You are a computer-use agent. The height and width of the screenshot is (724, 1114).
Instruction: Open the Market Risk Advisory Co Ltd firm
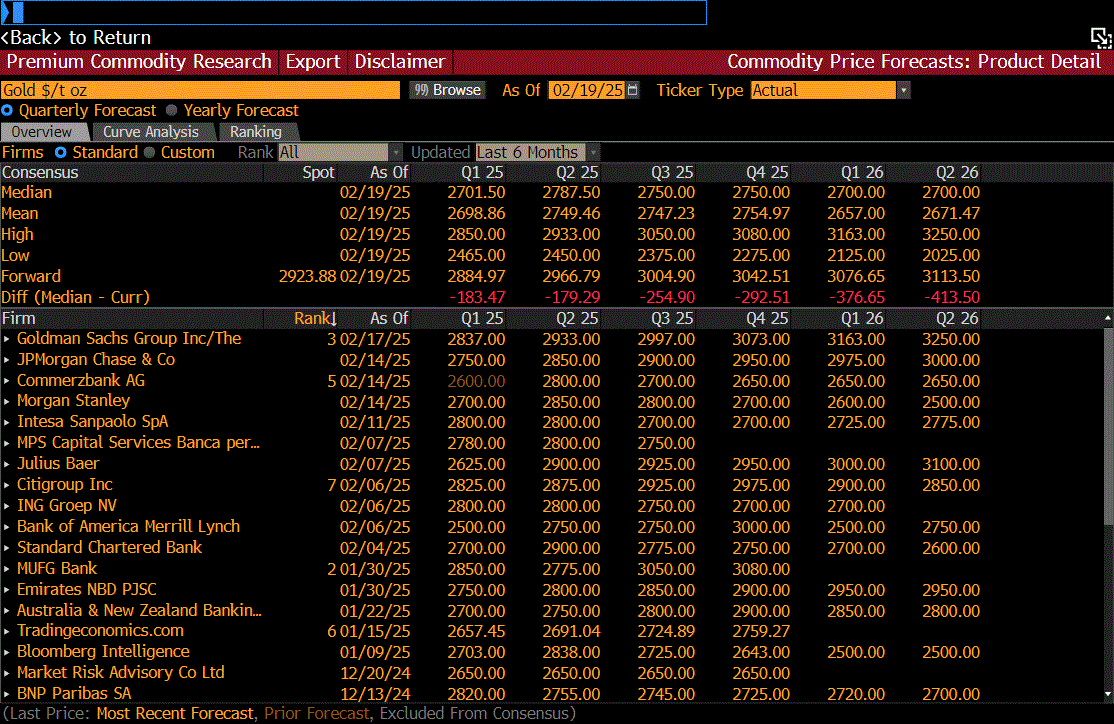click(x=121, y=673)
